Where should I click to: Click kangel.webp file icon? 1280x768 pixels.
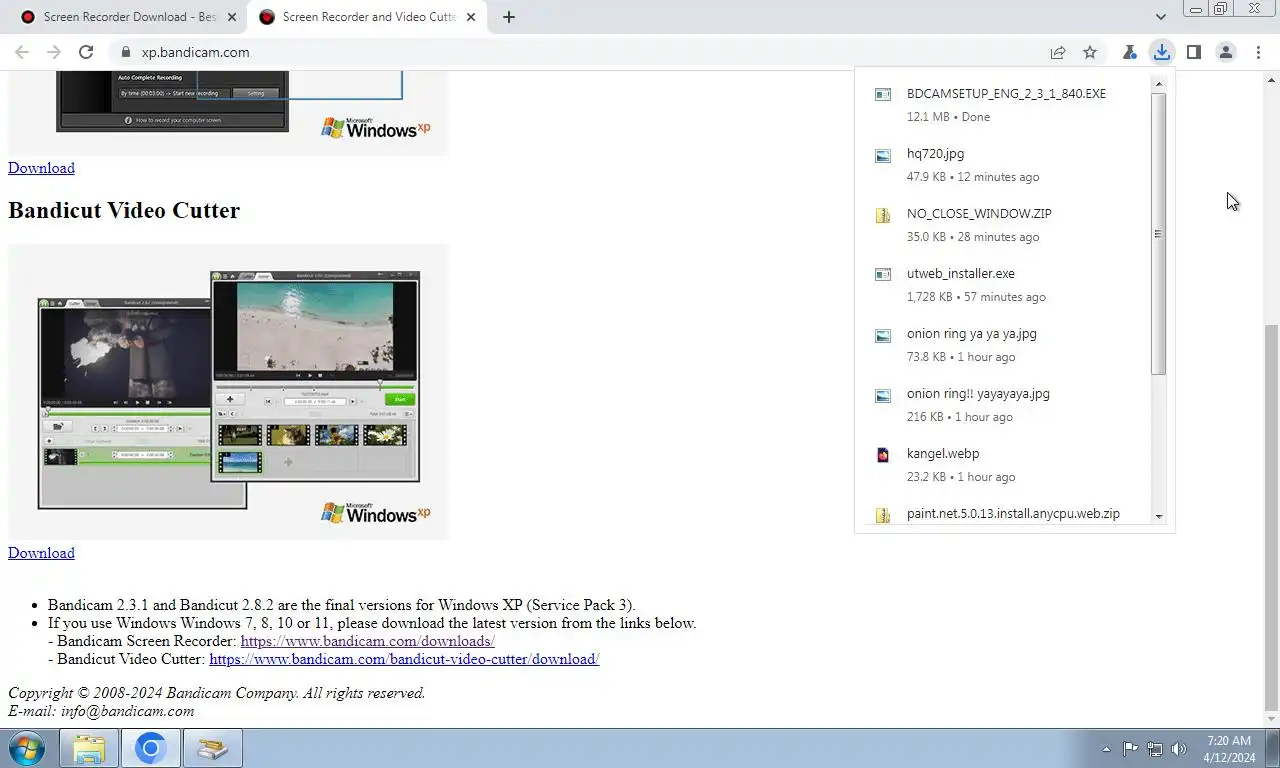[883, 455]
